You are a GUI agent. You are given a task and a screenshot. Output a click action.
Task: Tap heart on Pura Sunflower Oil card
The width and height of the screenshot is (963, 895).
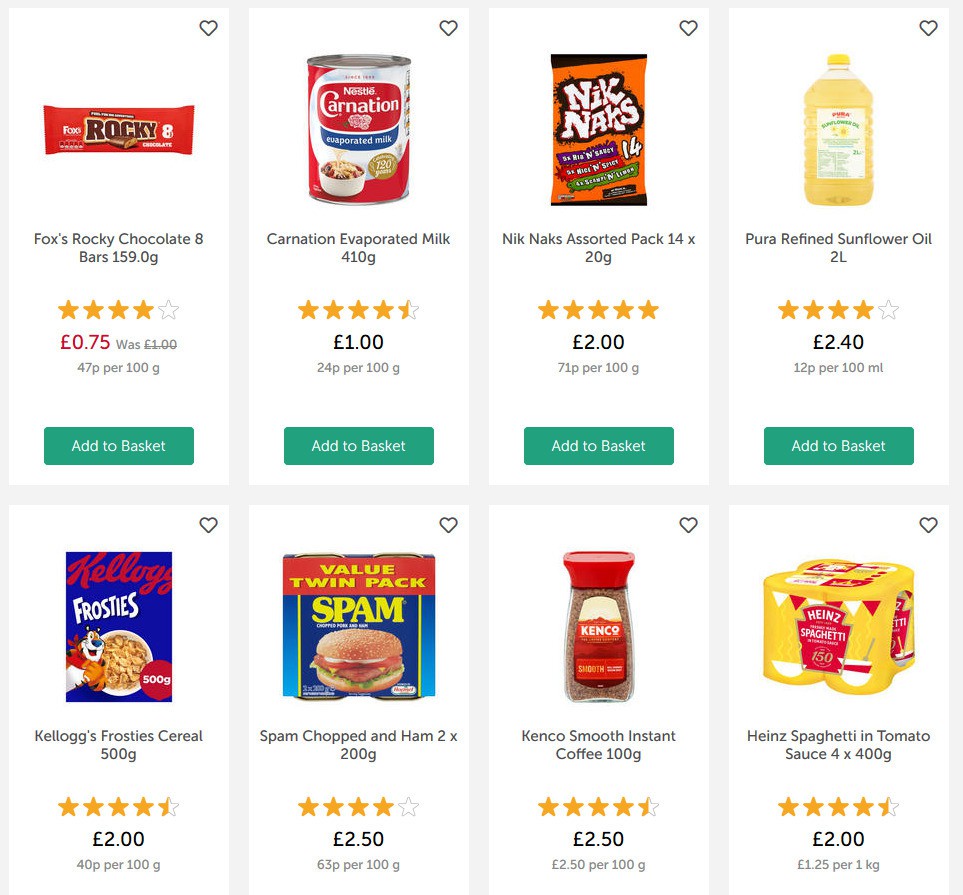pos(928,29)
